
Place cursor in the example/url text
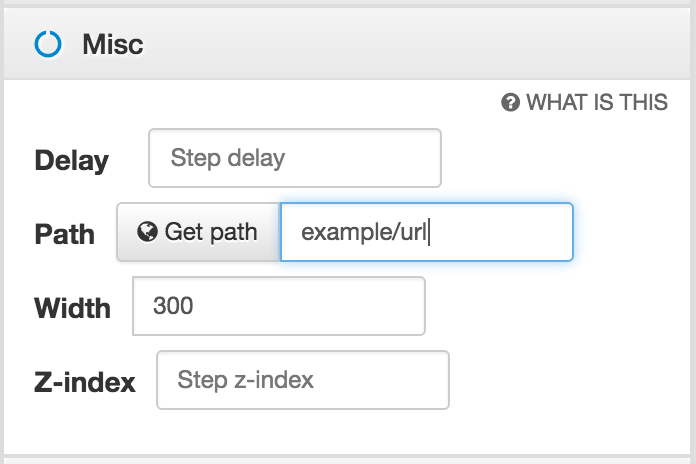[364, 232]
